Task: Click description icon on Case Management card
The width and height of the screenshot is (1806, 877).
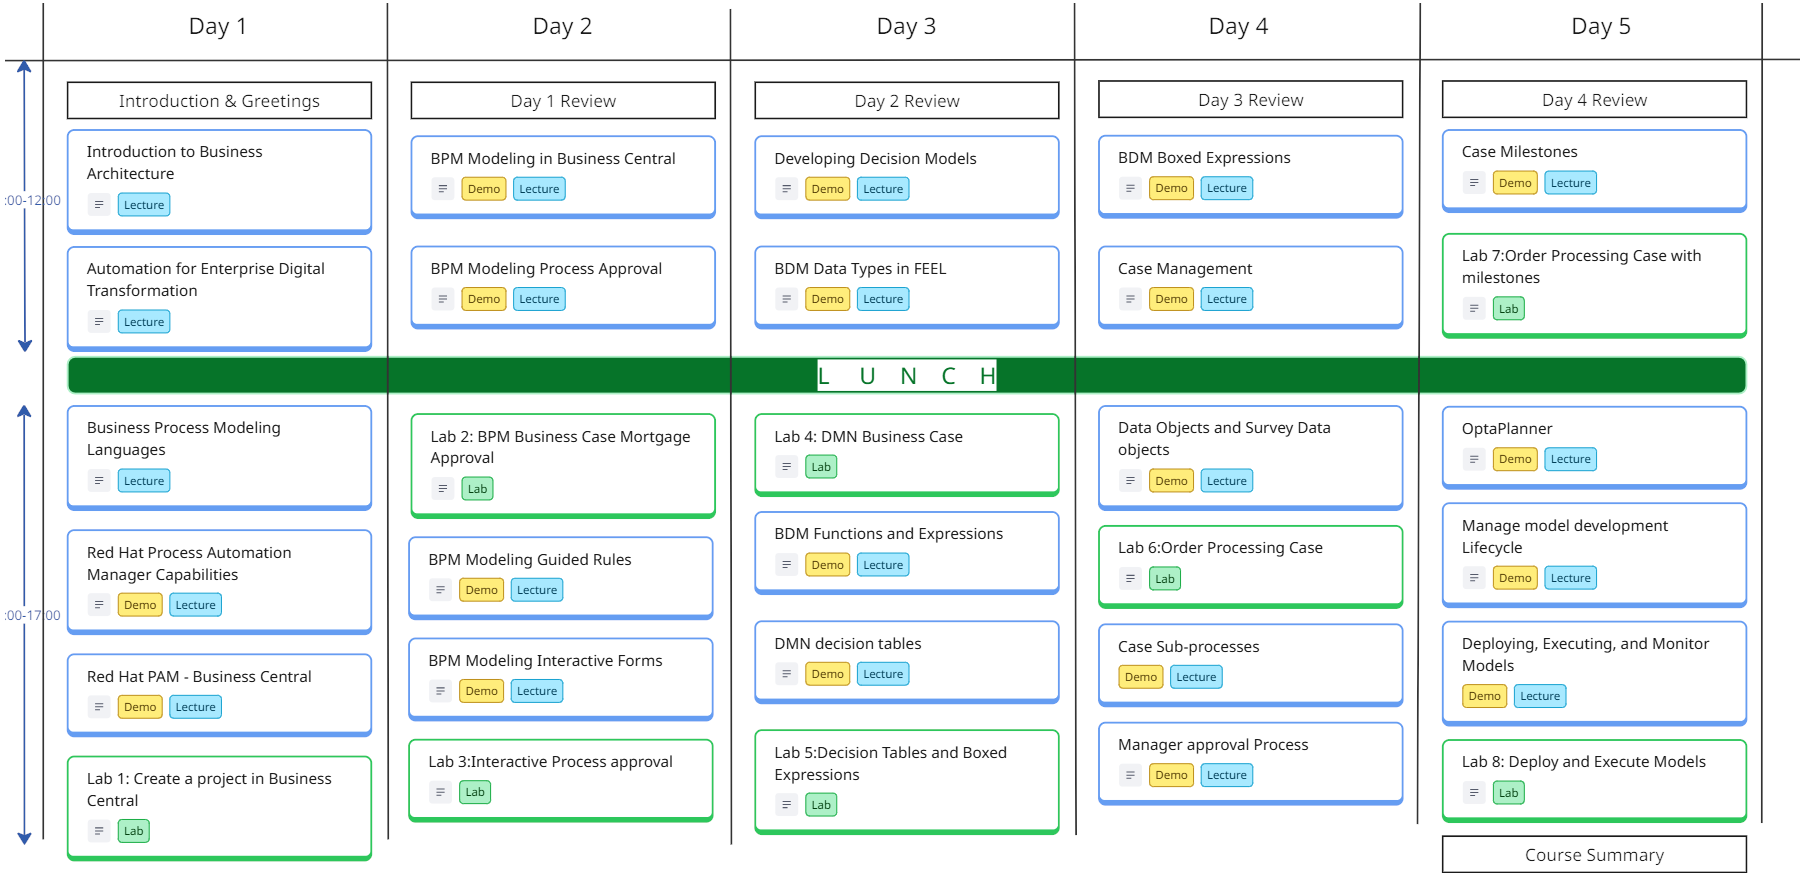Action: point(1130,299)
